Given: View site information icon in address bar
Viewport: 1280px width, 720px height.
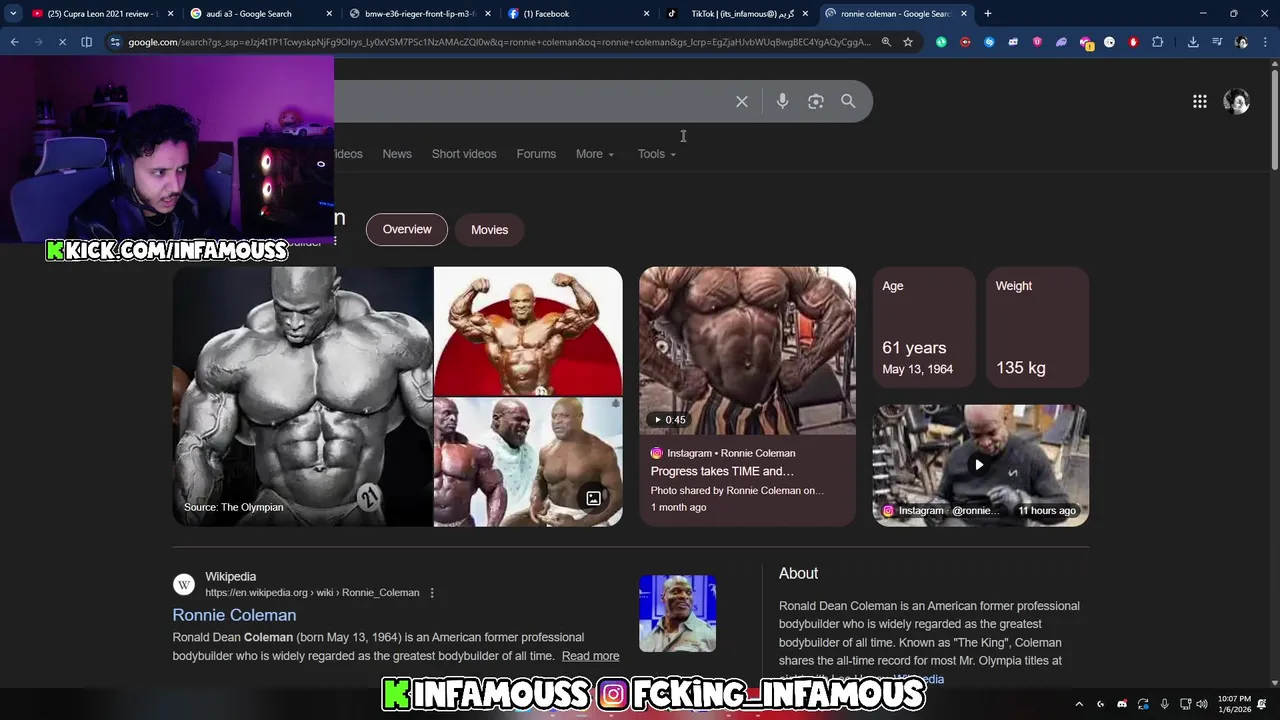Looking at the screenshot, I should pos(115,42).
